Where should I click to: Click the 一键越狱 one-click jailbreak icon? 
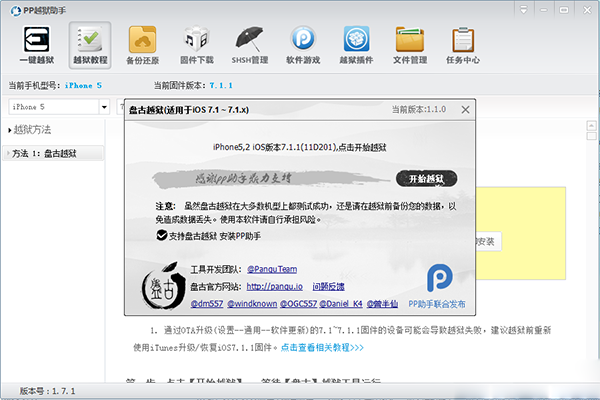click(x=34, y=46)
